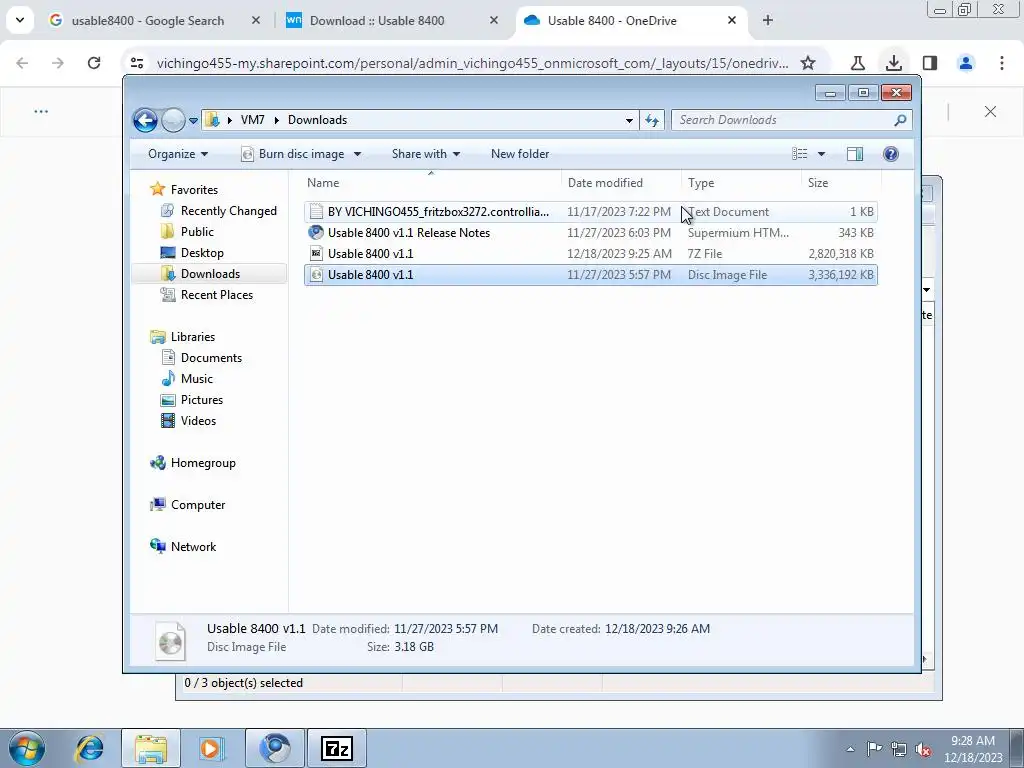Click the Explorer back navigation arrow
1024x768 pixels.
pos(145,120)
